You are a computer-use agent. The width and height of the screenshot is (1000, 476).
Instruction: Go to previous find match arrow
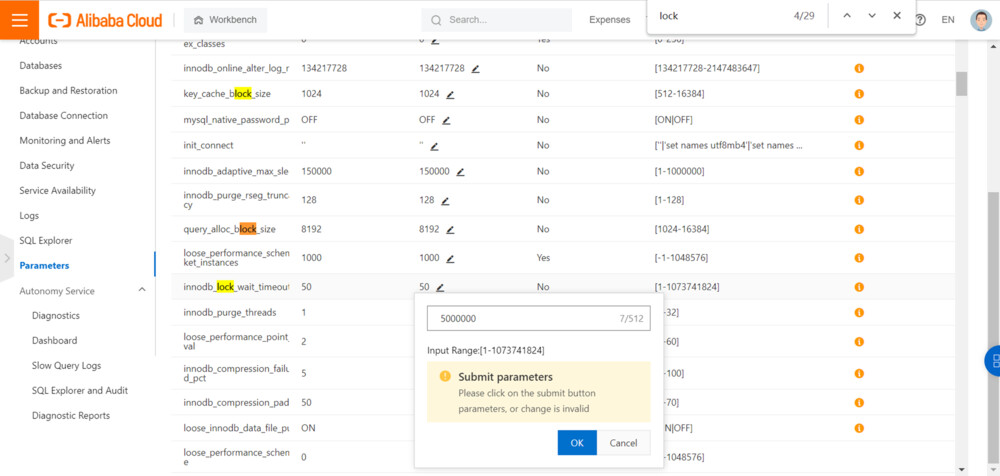pyautogui.click(x=847, y=16)
